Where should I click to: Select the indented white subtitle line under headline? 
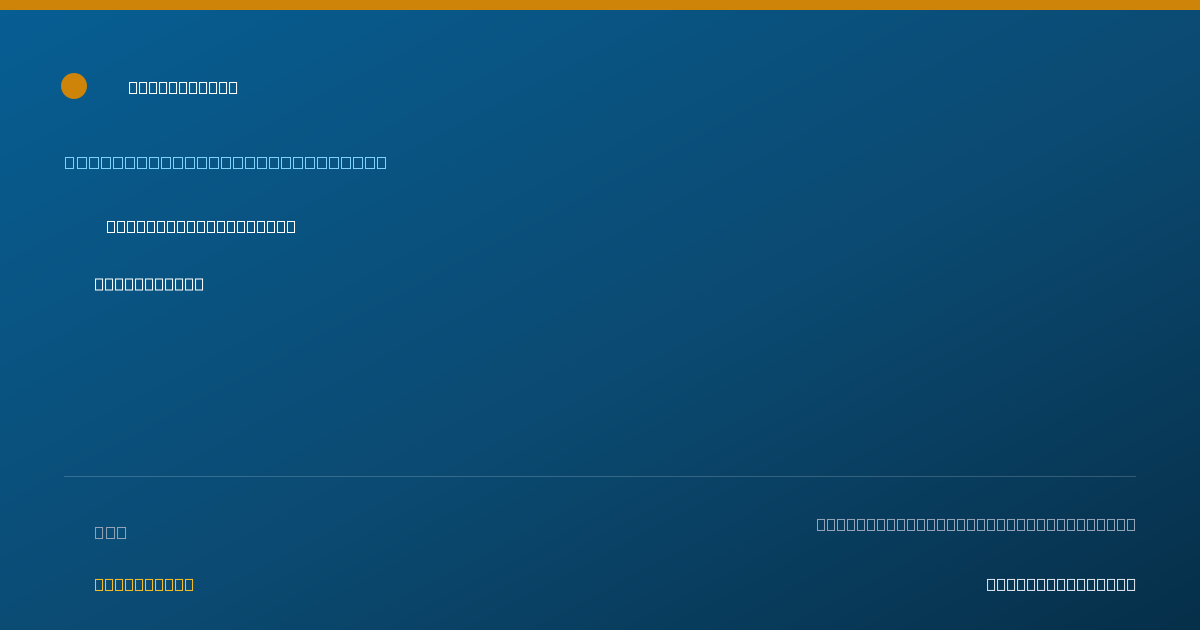[201, 226]
